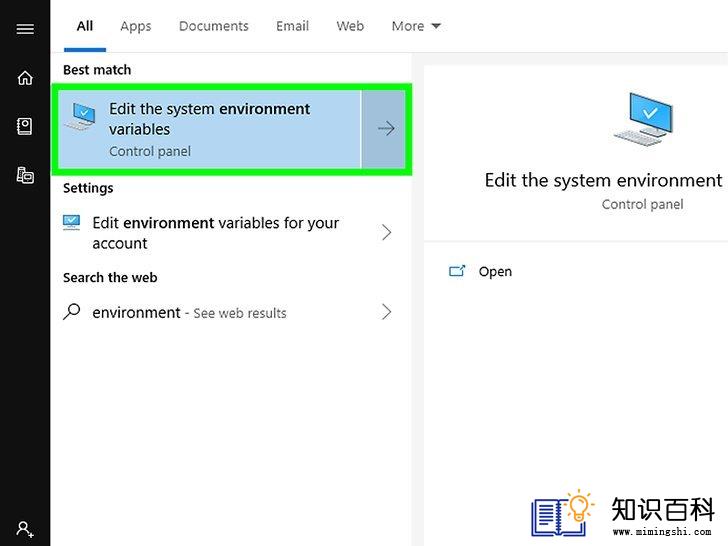728x546 pixels.
Task: Click large computer icon in preview pane
Action: [643, 119]
